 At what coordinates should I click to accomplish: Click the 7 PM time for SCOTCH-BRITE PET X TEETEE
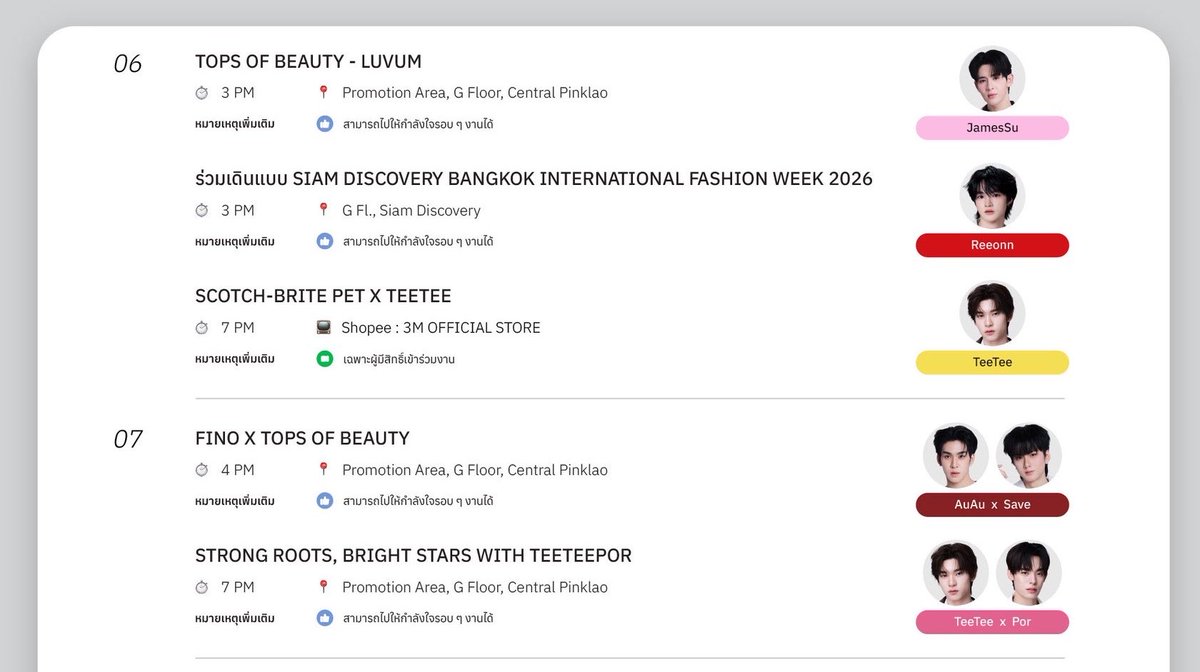click(x=238, y=328)
